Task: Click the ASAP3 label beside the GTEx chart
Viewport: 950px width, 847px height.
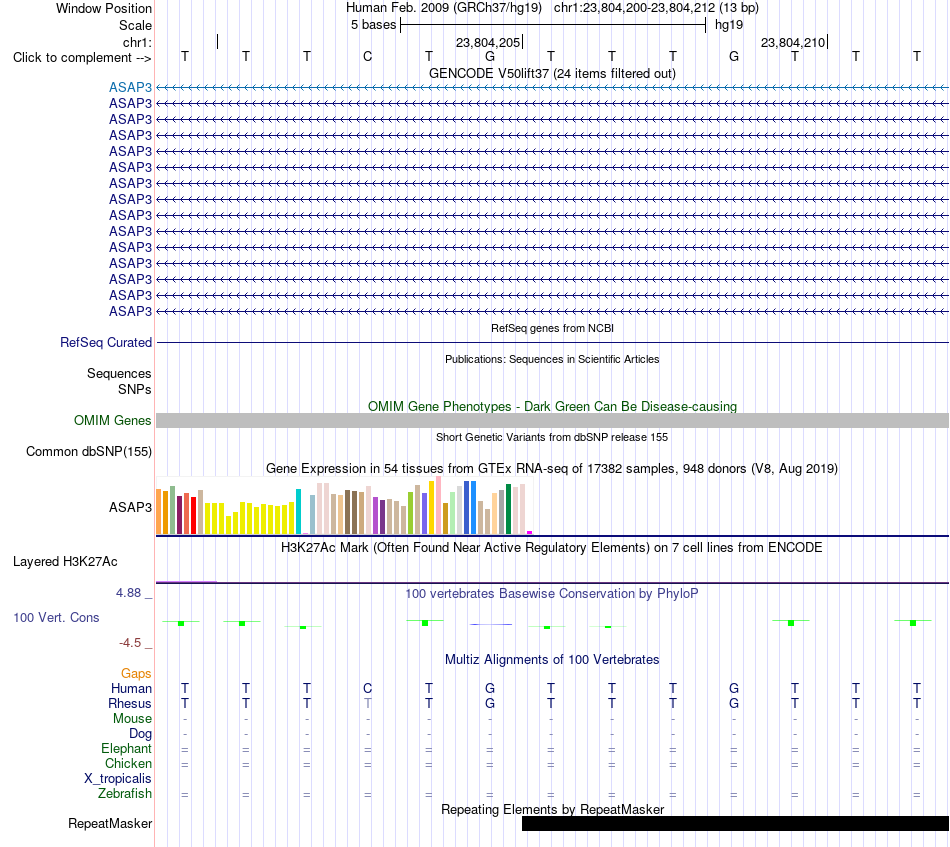Action: pyautogui.click(x=130, y=507)
